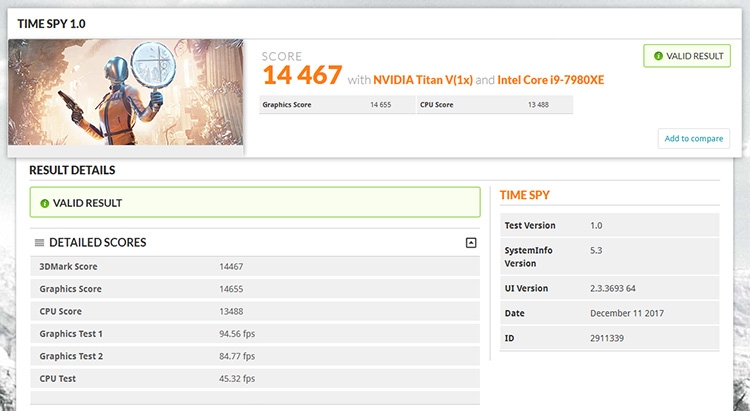
Task: Select the value 45.32 fps
Action: (x=237, y=378)
